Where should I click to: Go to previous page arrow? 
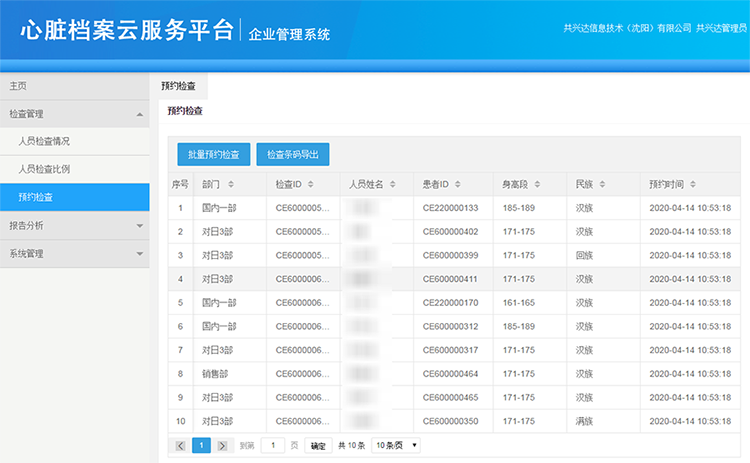tap(180, 446)
